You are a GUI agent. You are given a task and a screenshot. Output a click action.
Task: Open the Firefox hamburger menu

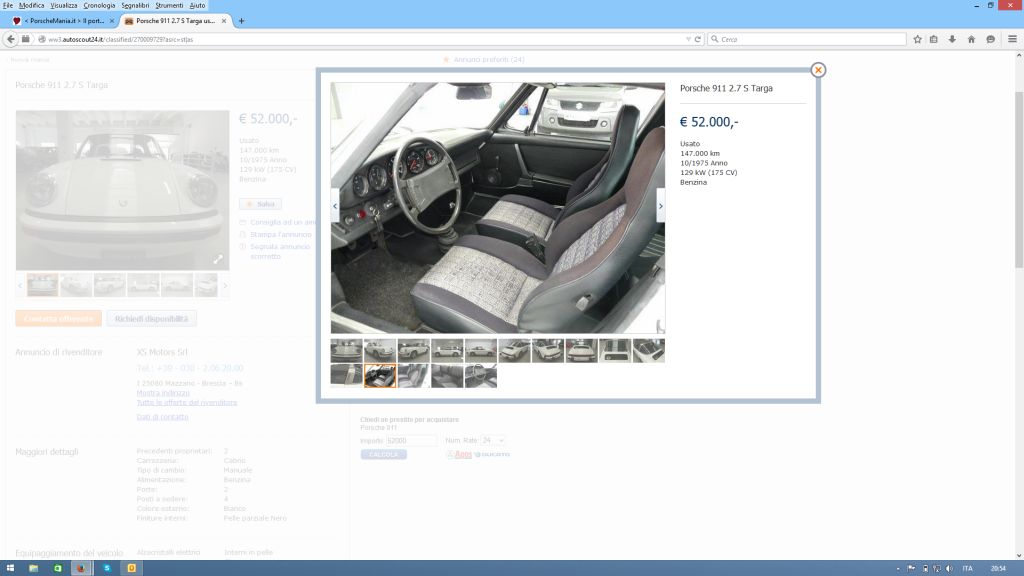(1012, 39)
